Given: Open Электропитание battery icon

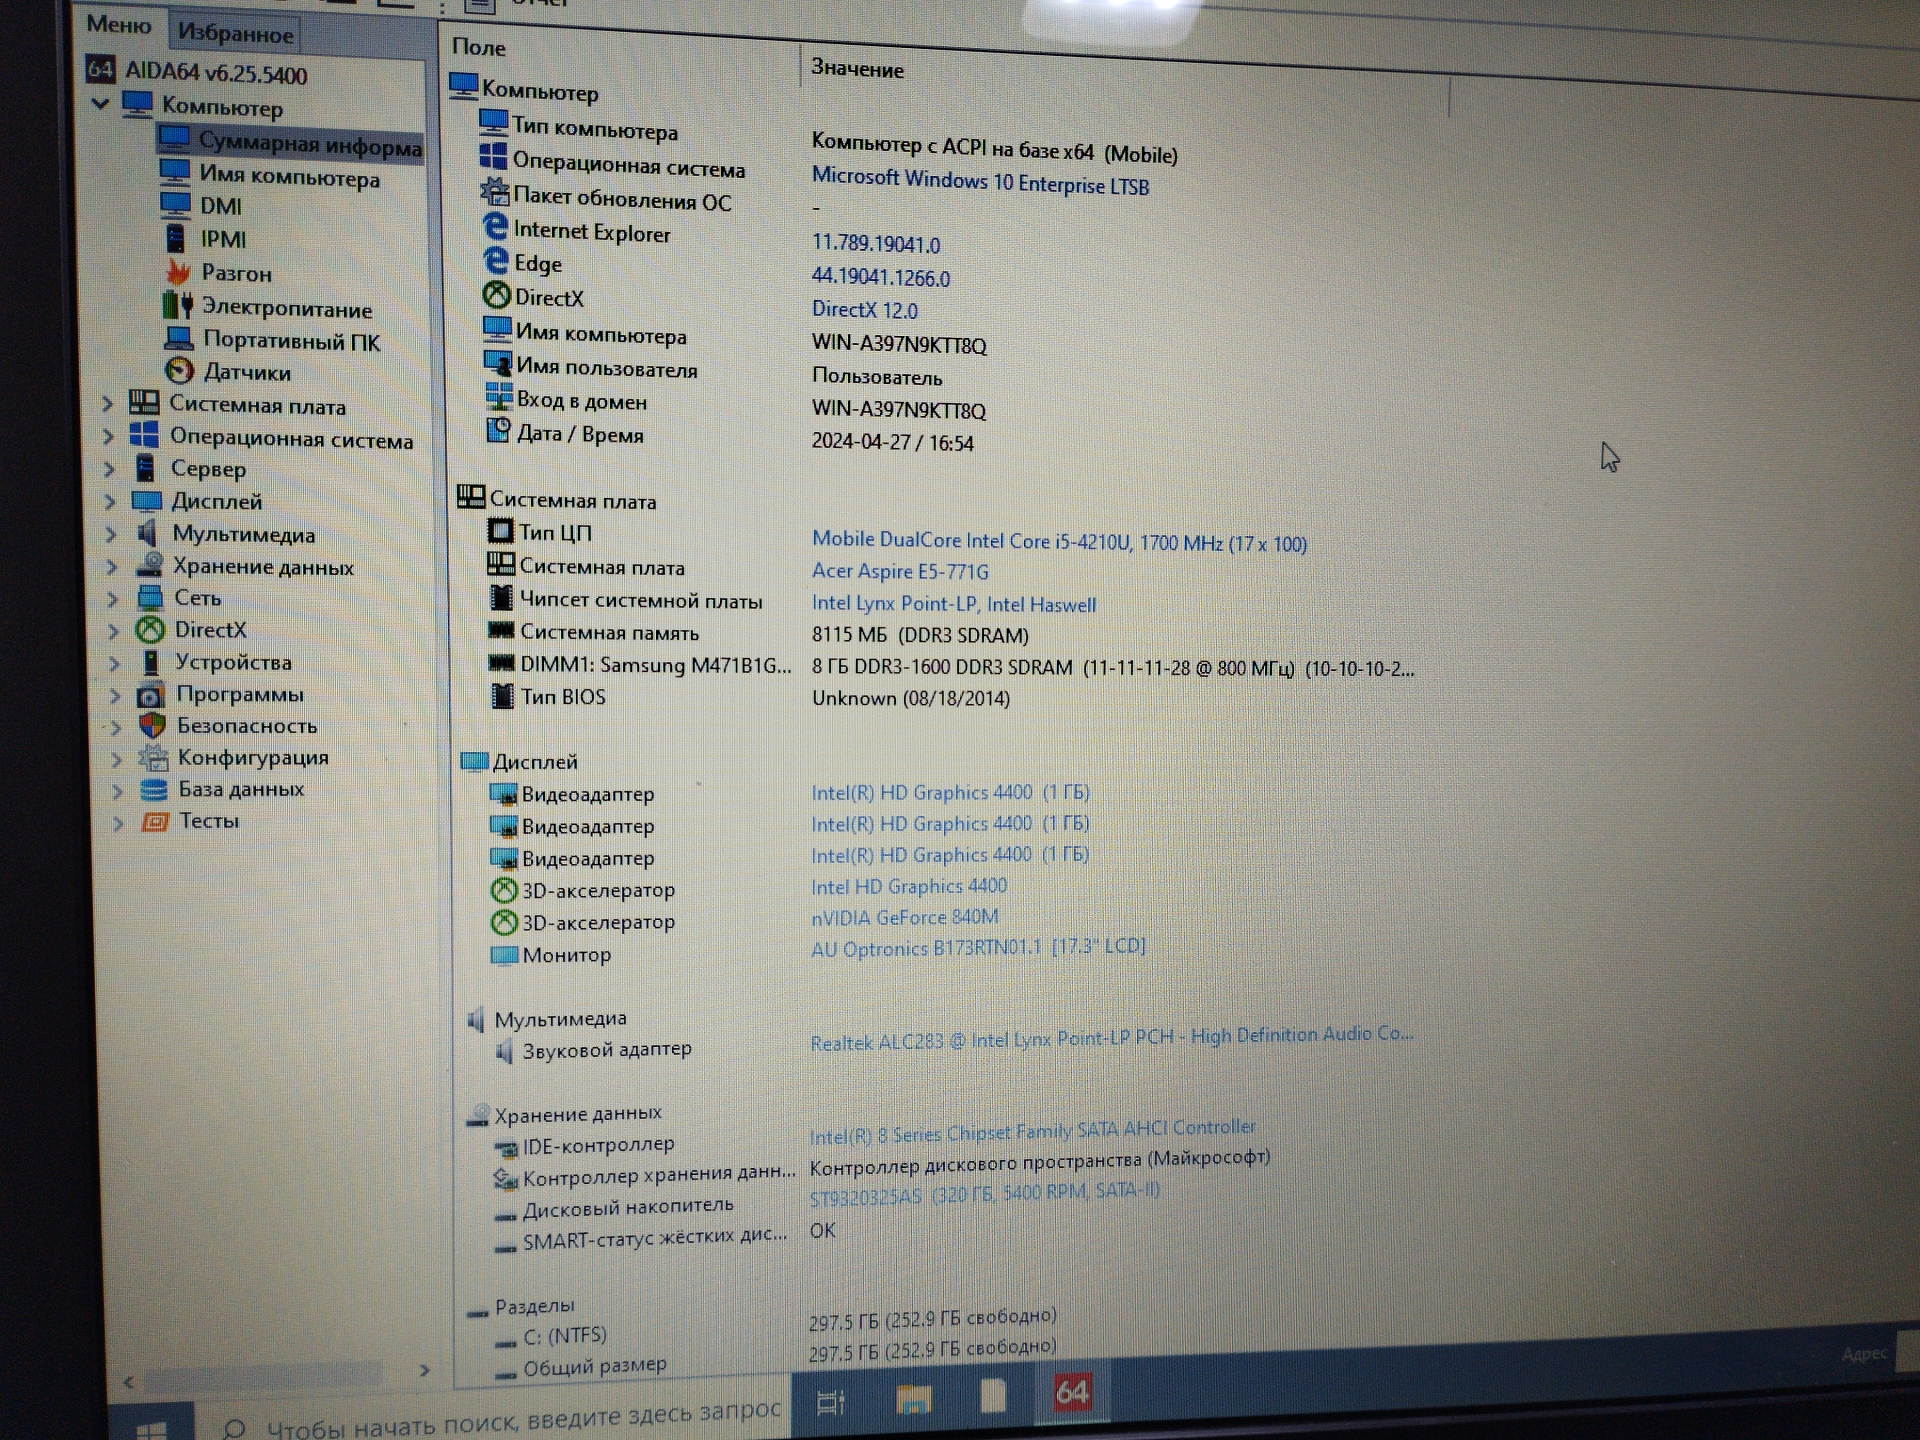Looking at the screenshot, I should 178,305.
